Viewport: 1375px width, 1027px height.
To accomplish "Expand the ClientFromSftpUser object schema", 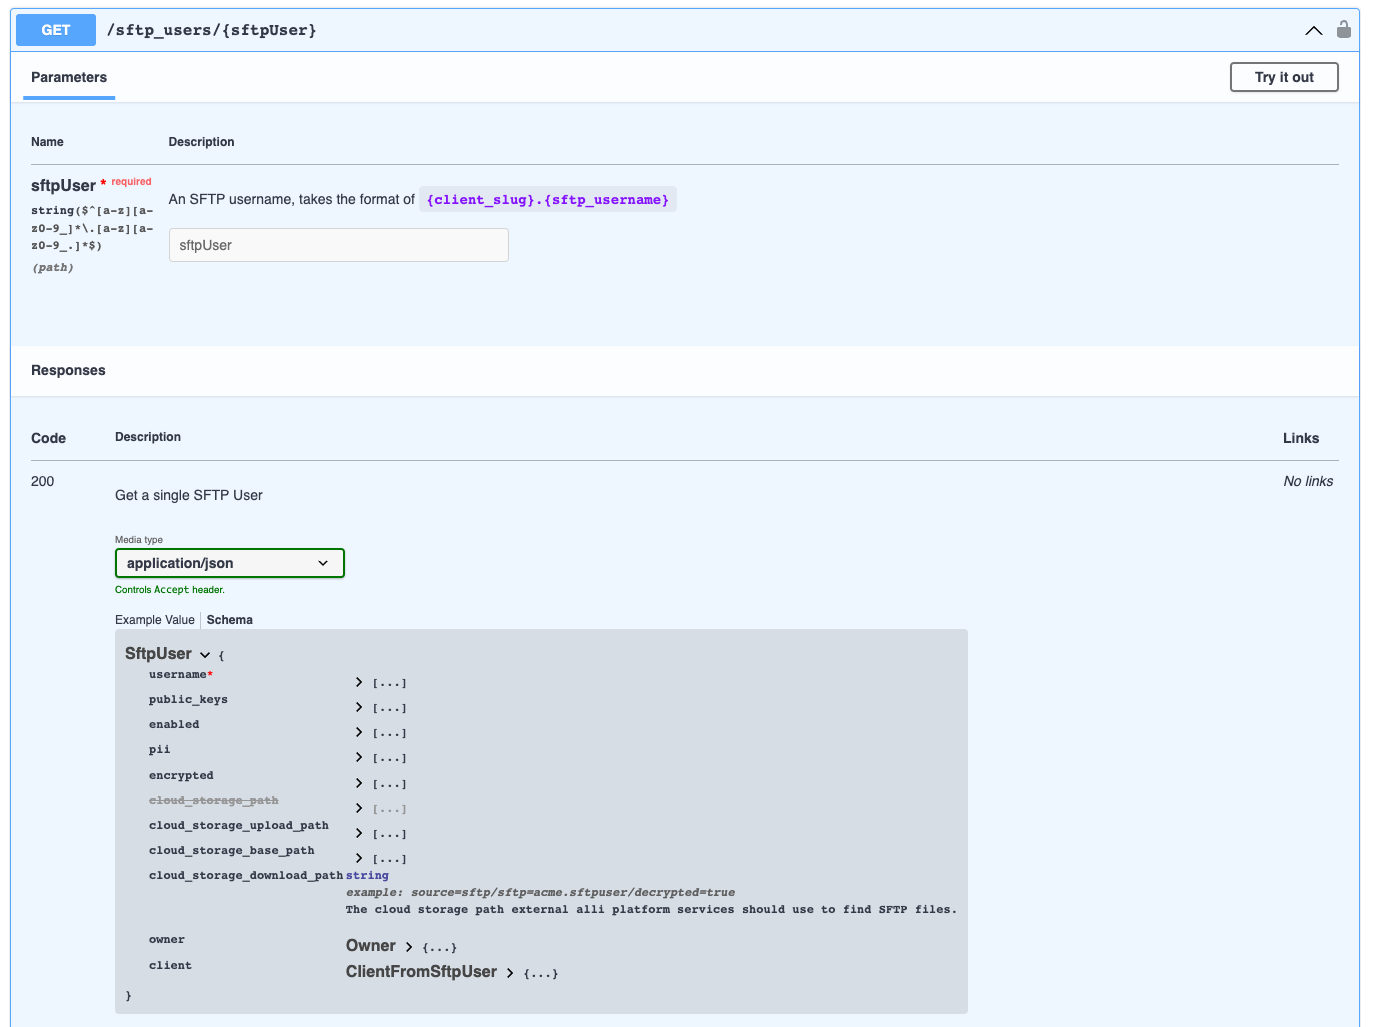I will pos(510,972).
